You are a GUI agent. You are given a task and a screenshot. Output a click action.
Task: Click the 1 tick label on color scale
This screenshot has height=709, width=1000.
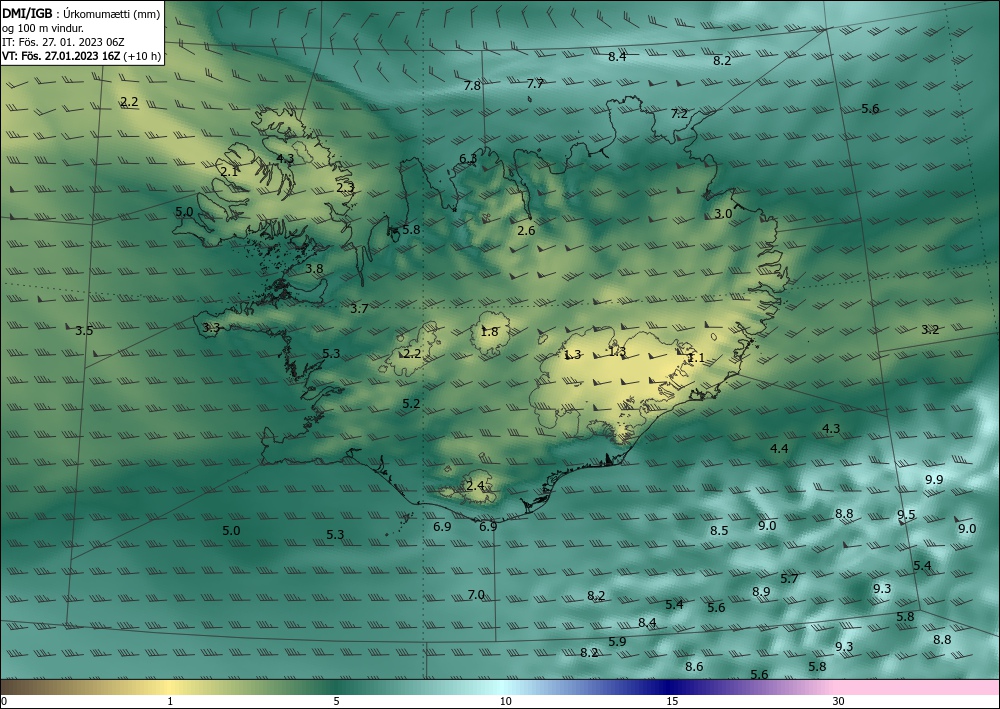[x=170, y=702]
